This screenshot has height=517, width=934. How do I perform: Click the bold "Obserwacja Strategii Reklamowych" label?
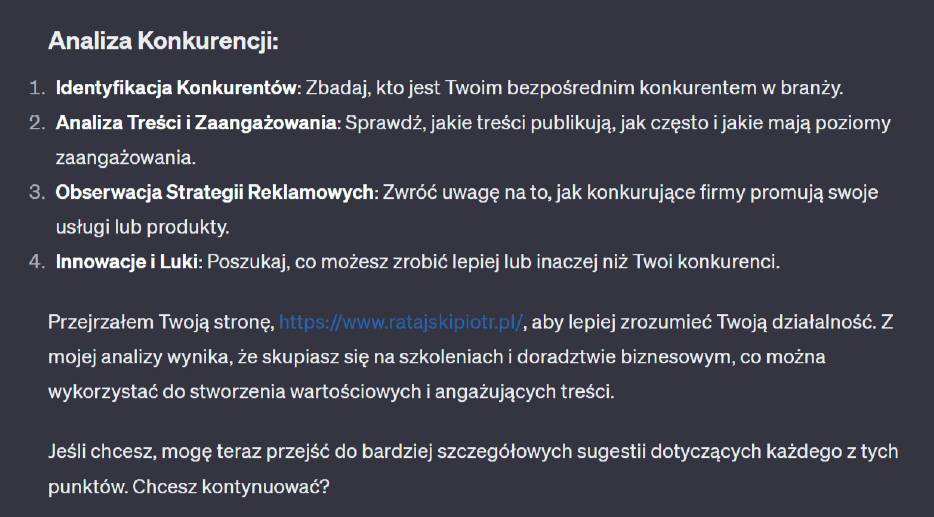[214, 192]
